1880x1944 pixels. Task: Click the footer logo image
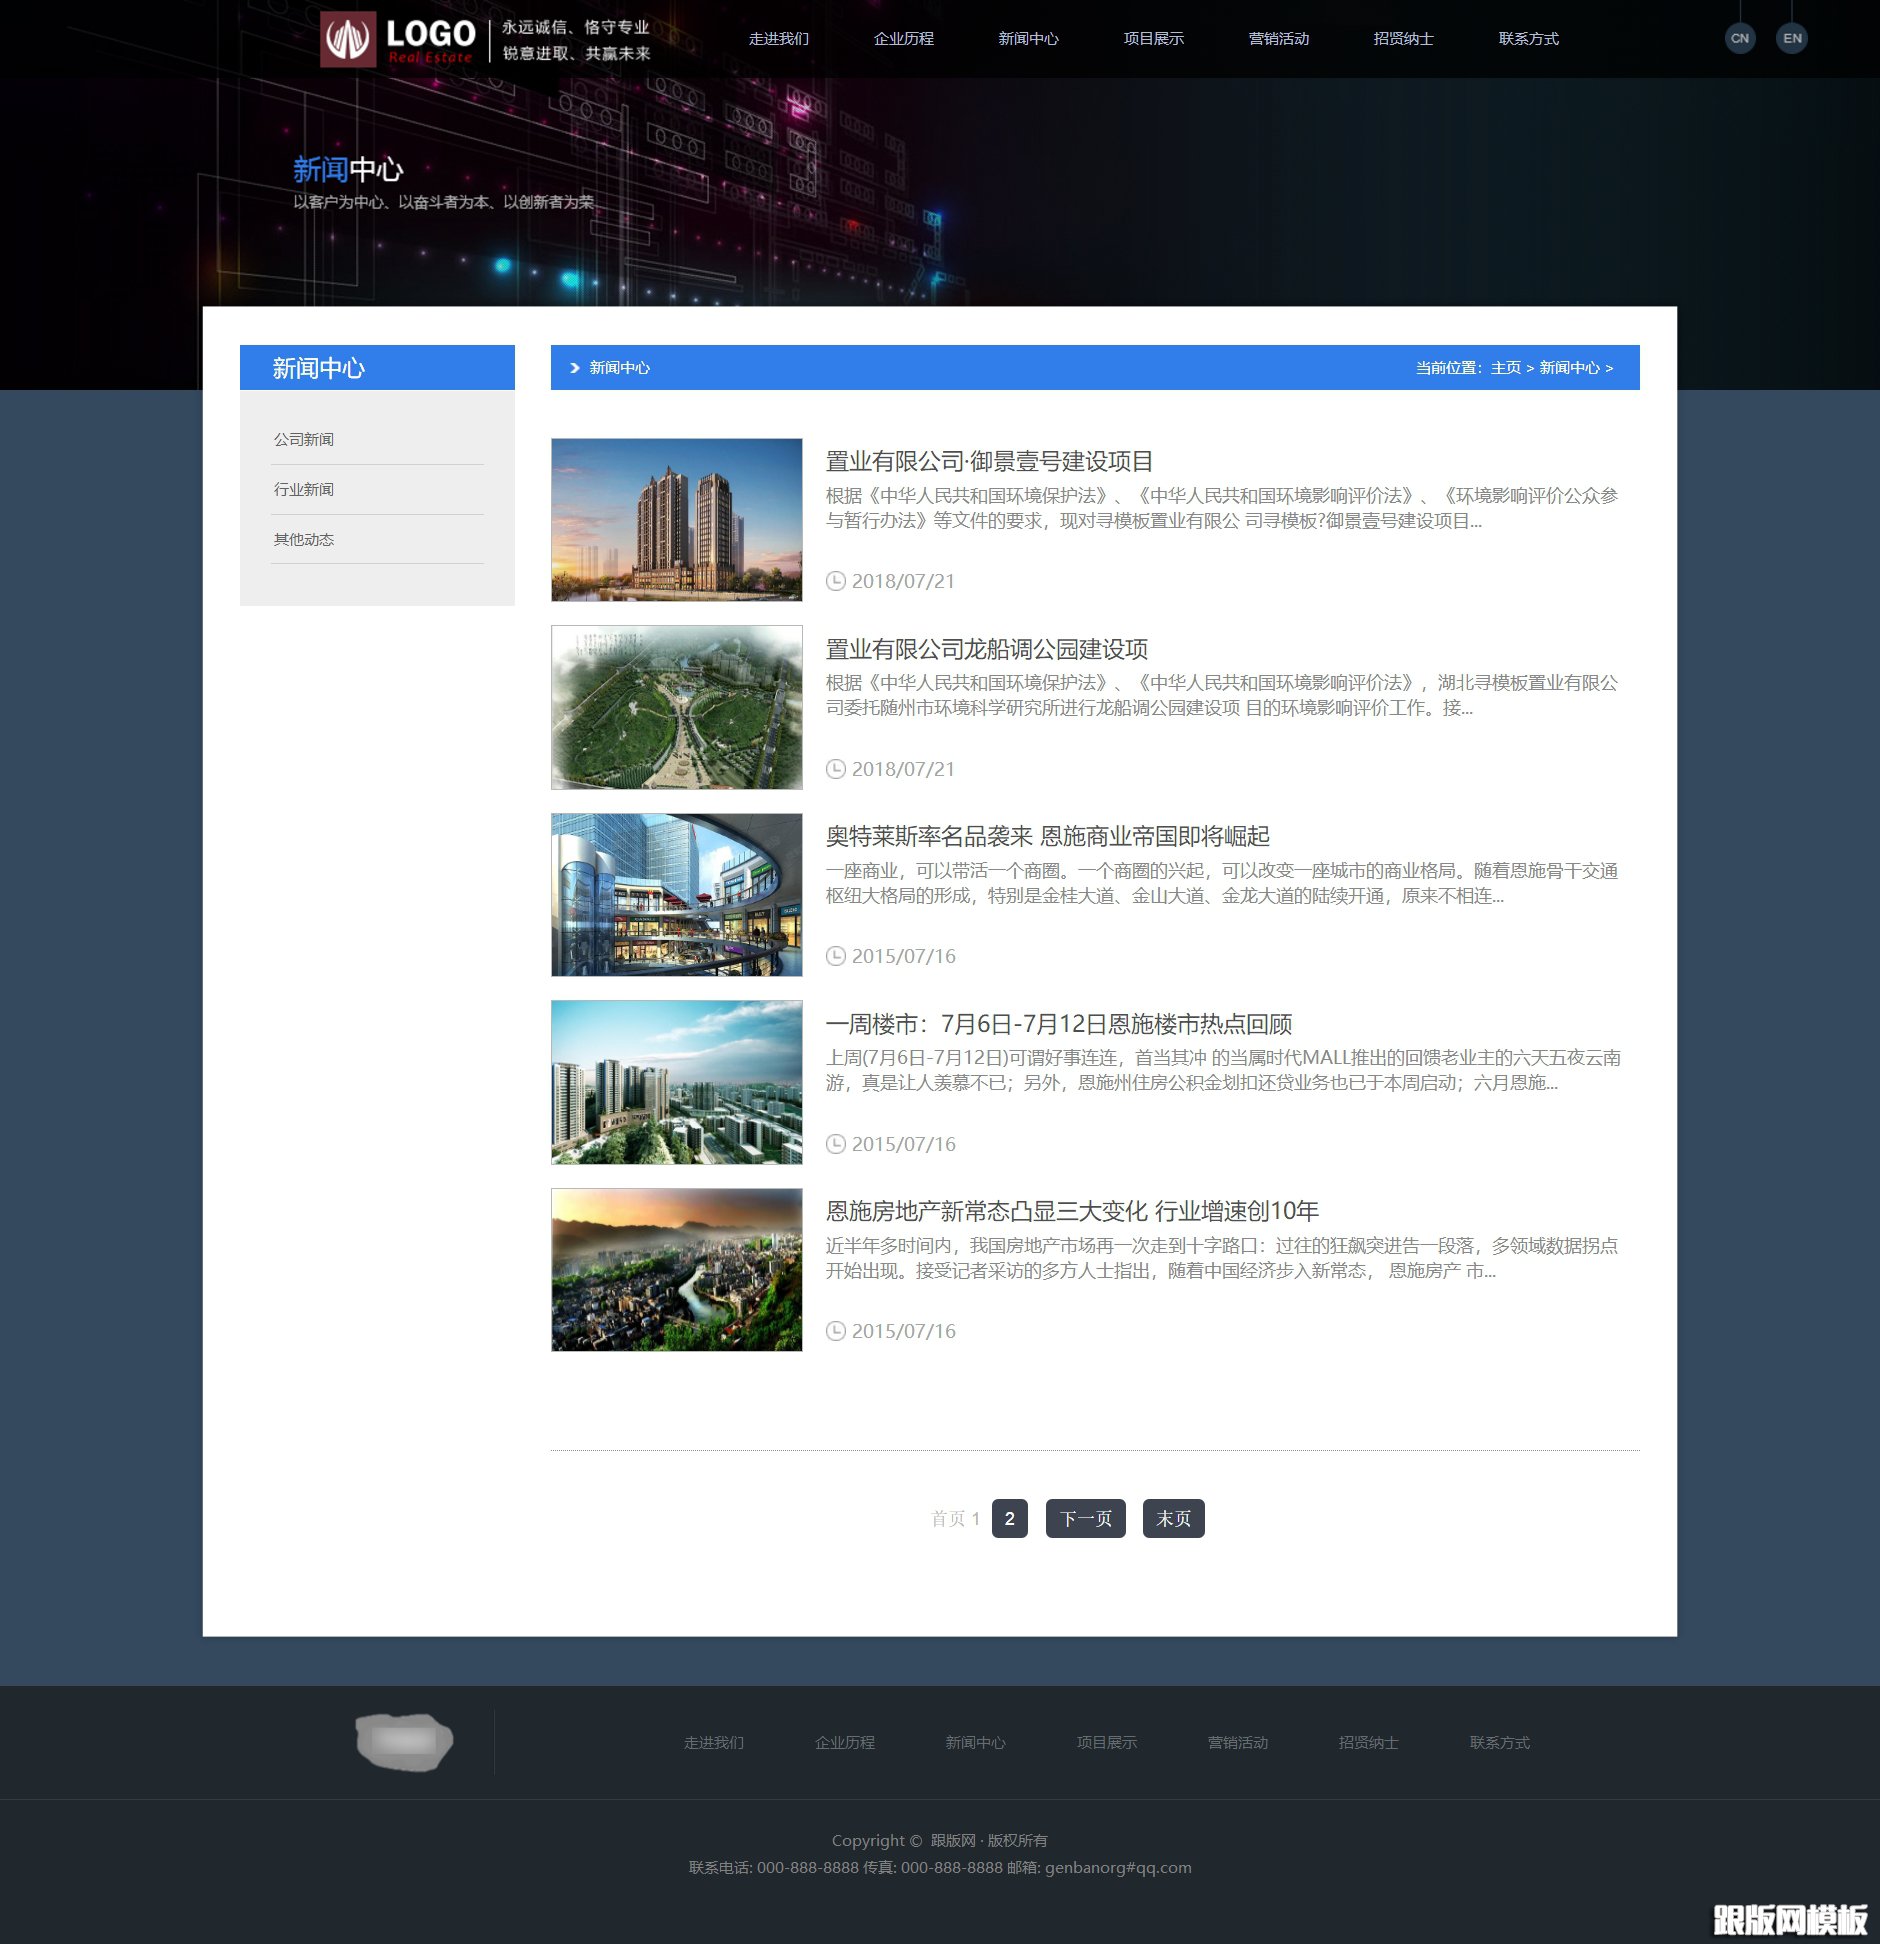pyautogui.click(x=405, y=1742)
